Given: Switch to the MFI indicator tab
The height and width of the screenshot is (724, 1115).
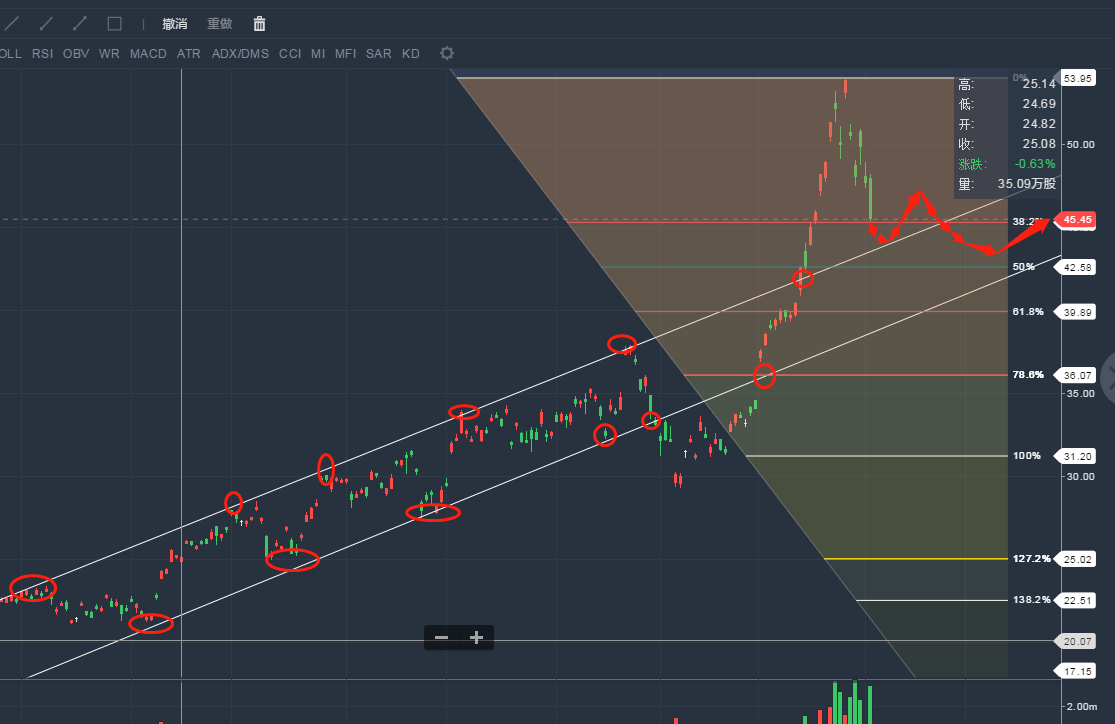Looking at the screenshot, I should point(346,54).
